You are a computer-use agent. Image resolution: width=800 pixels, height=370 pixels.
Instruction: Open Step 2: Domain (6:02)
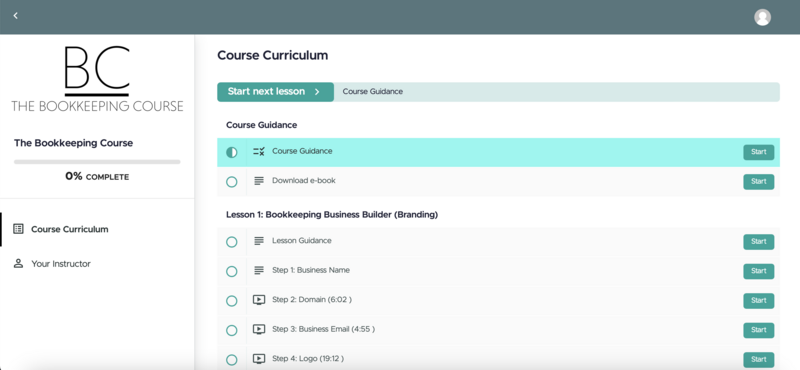click(498, 301)
